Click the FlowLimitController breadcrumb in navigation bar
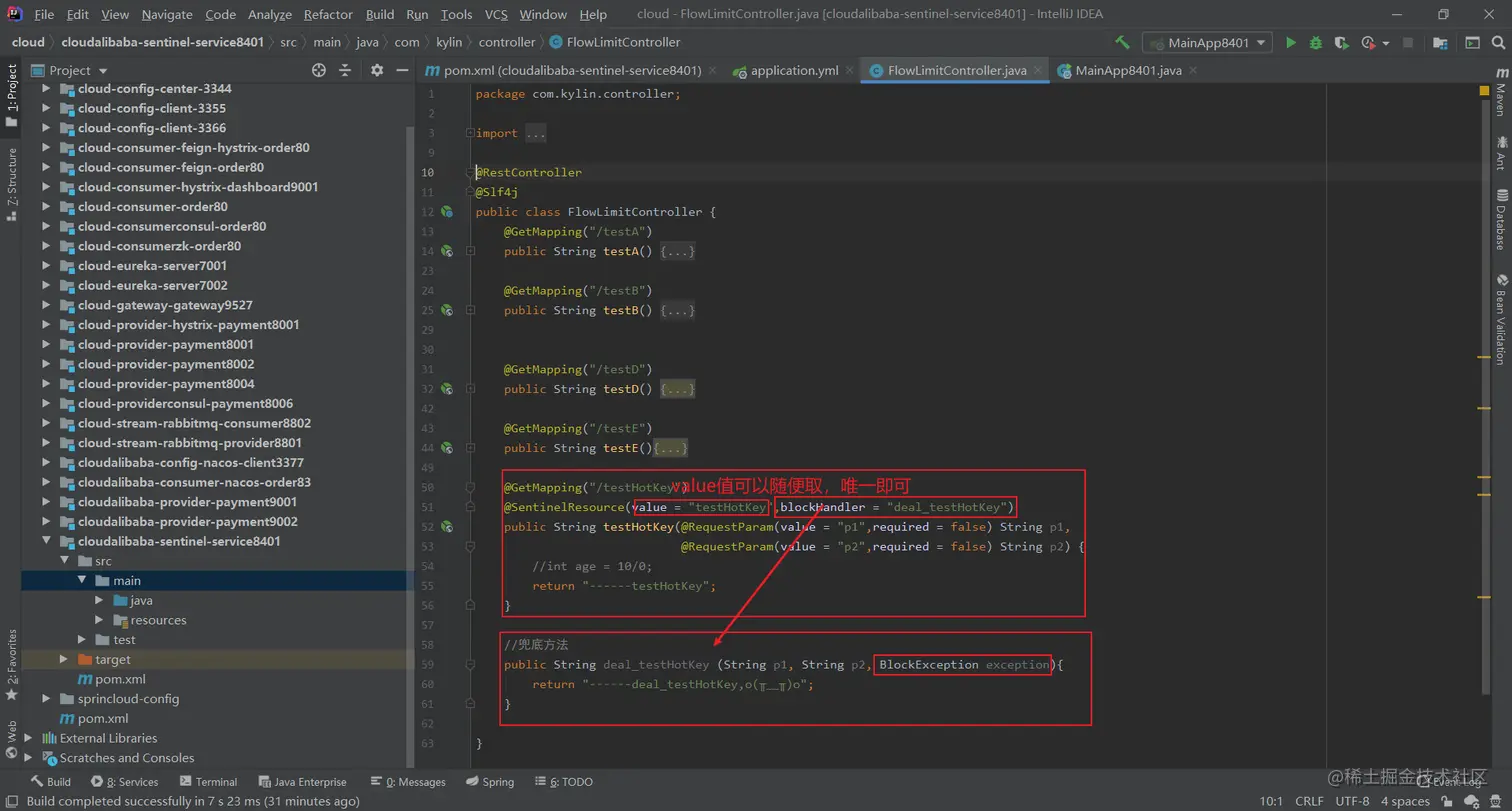Viewport: 1512px width, 811px height. (614, 42)
